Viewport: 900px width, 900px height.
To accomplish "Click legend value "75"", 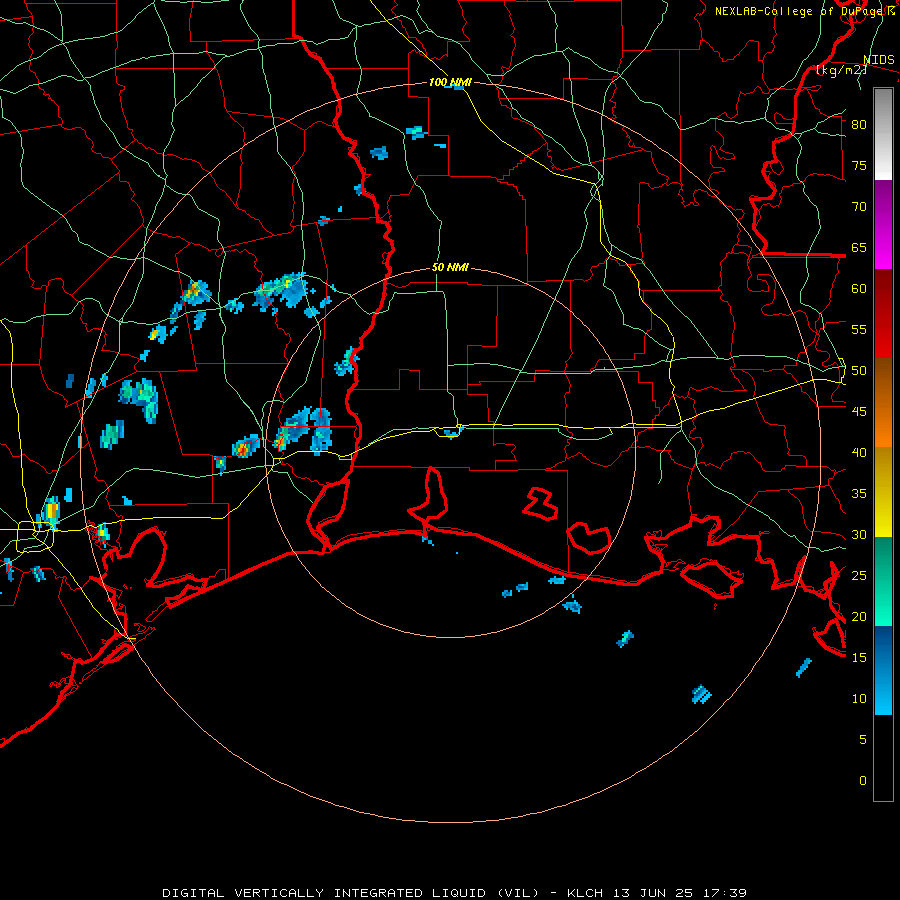I will tap(859, 166).
